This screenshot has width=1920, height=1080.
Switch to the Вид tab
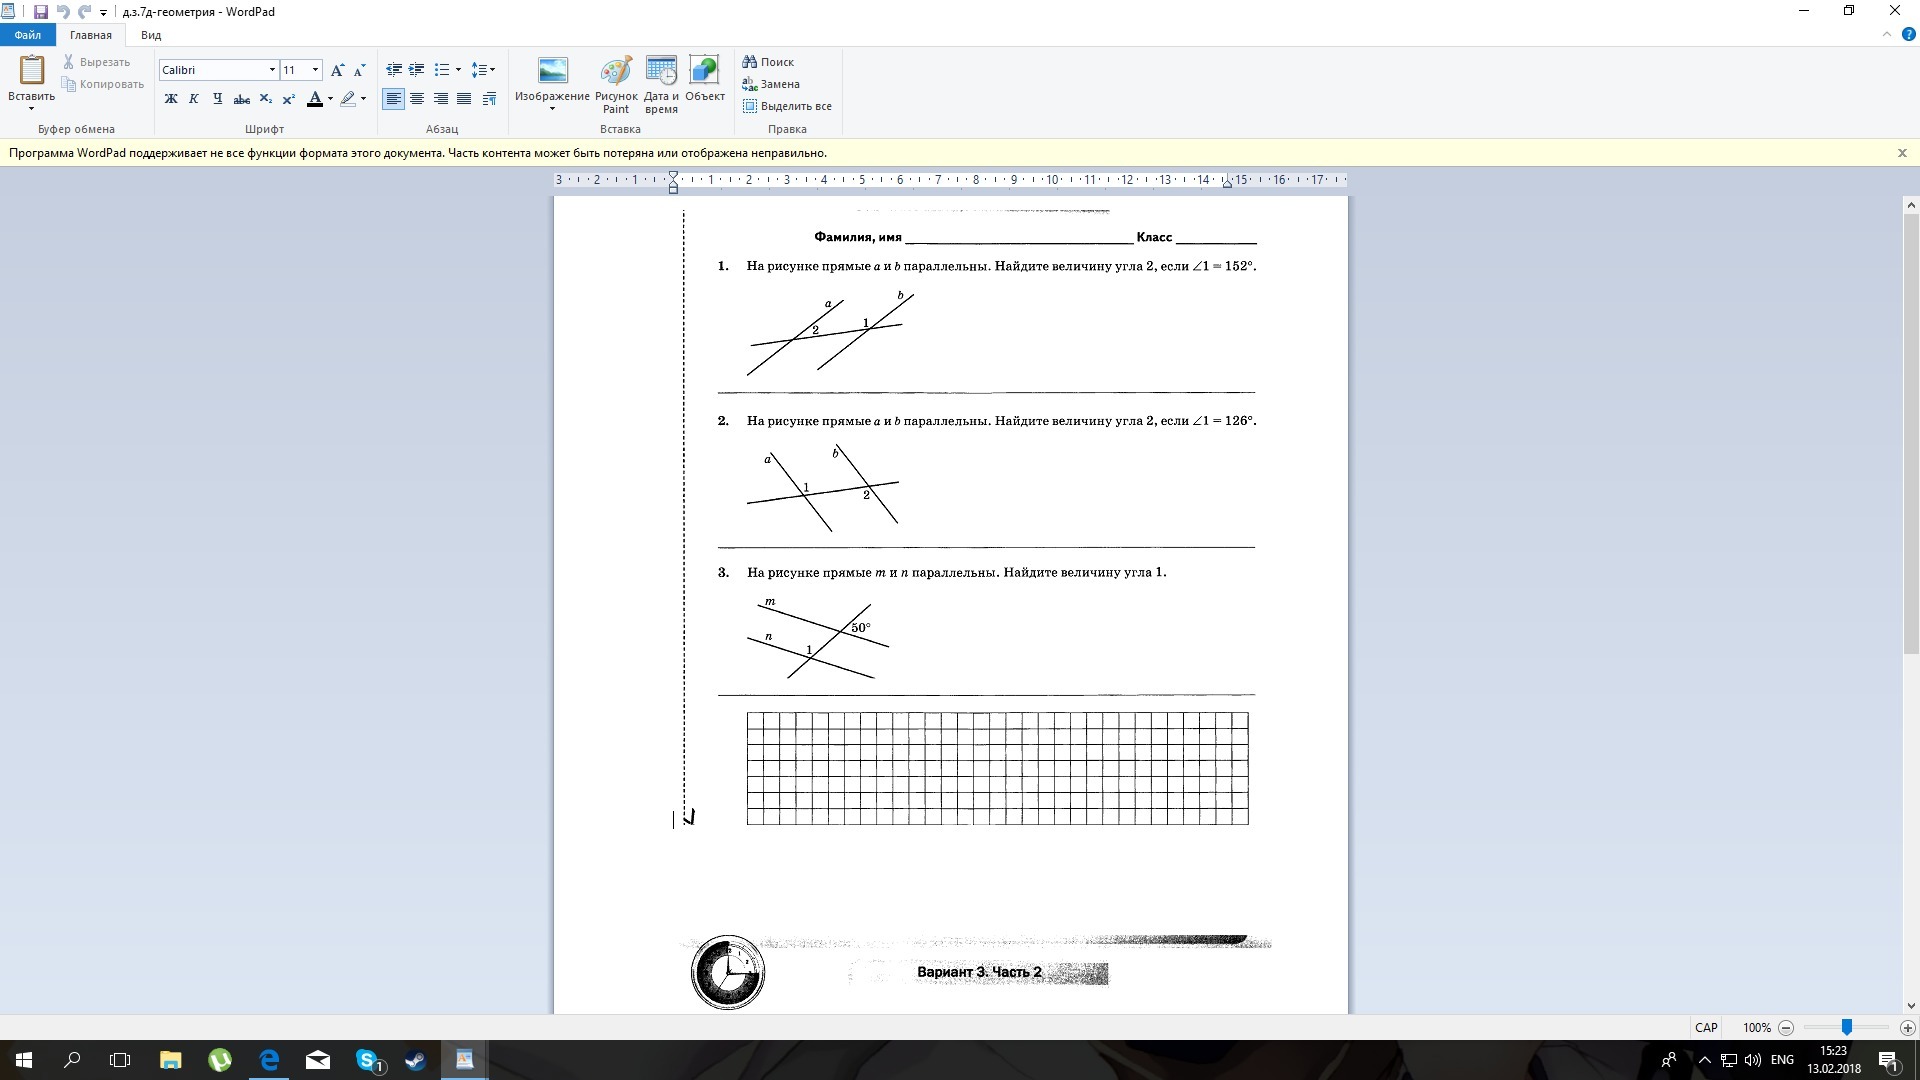[x=151, y=35]
